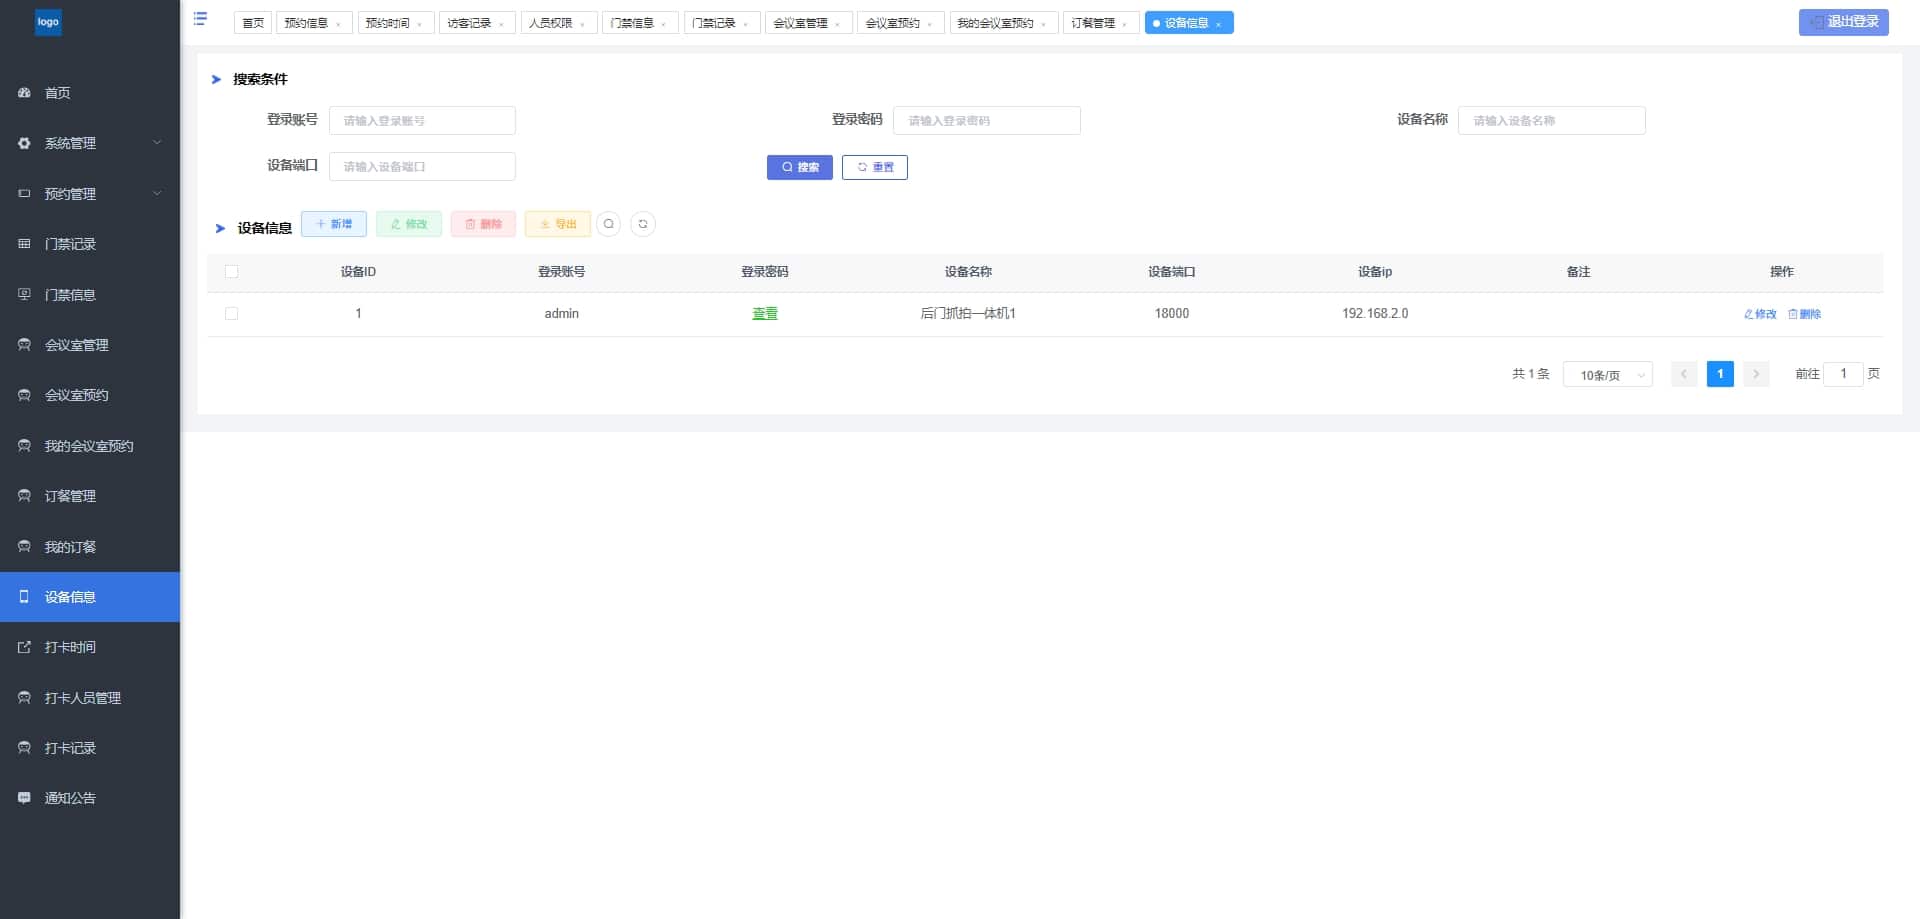Select page 1 in pagination

pyautogui.click(x=1720, y=374)
